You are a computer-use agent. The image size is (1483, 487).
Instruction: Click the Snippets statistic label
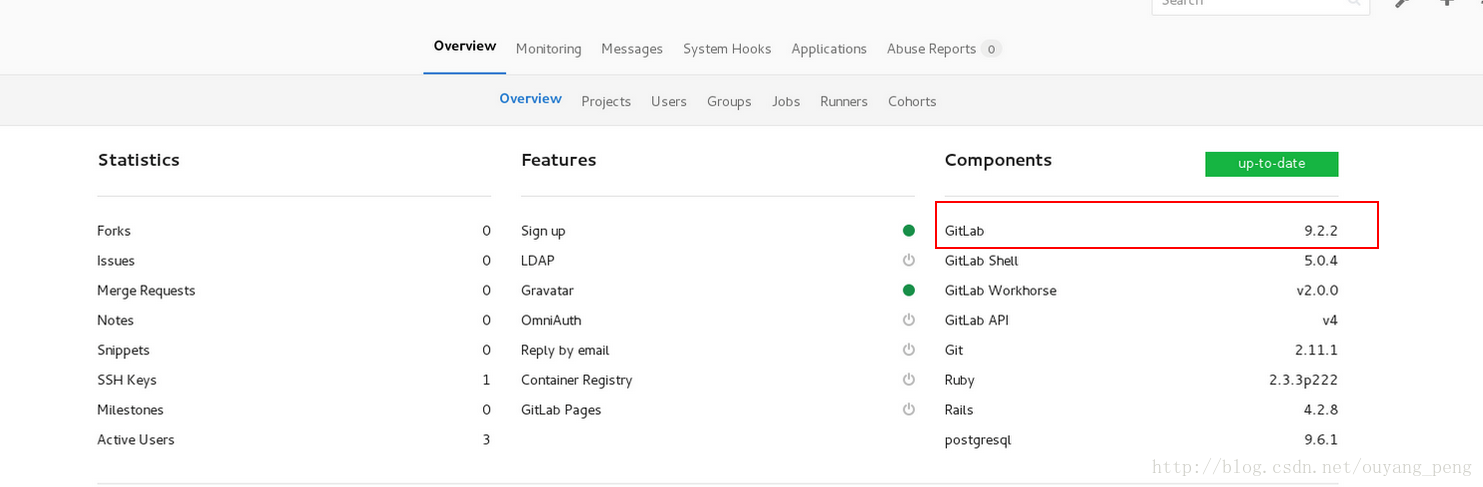(x=123, y=351)
